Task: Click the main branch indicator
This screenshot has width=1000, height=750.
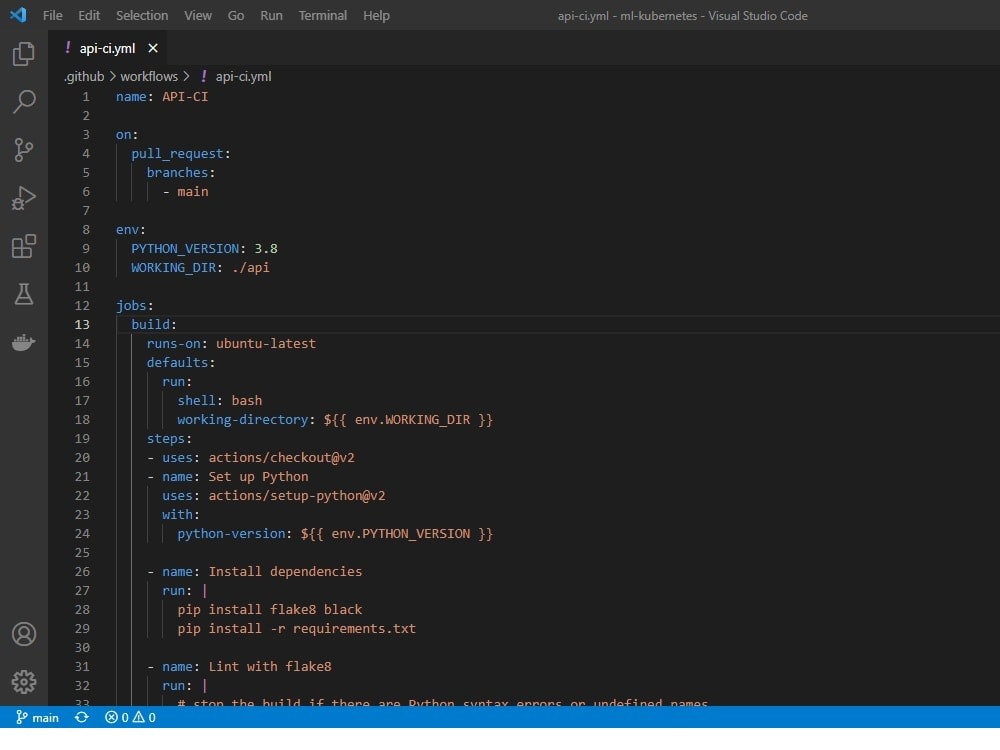Action: pos(37,717)
